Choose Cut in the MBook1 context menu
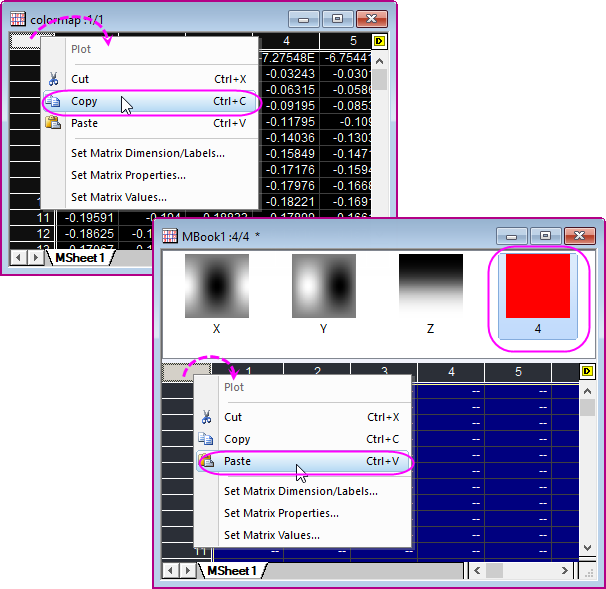Viewport: 606px width, 589px height. coord(303,417)
